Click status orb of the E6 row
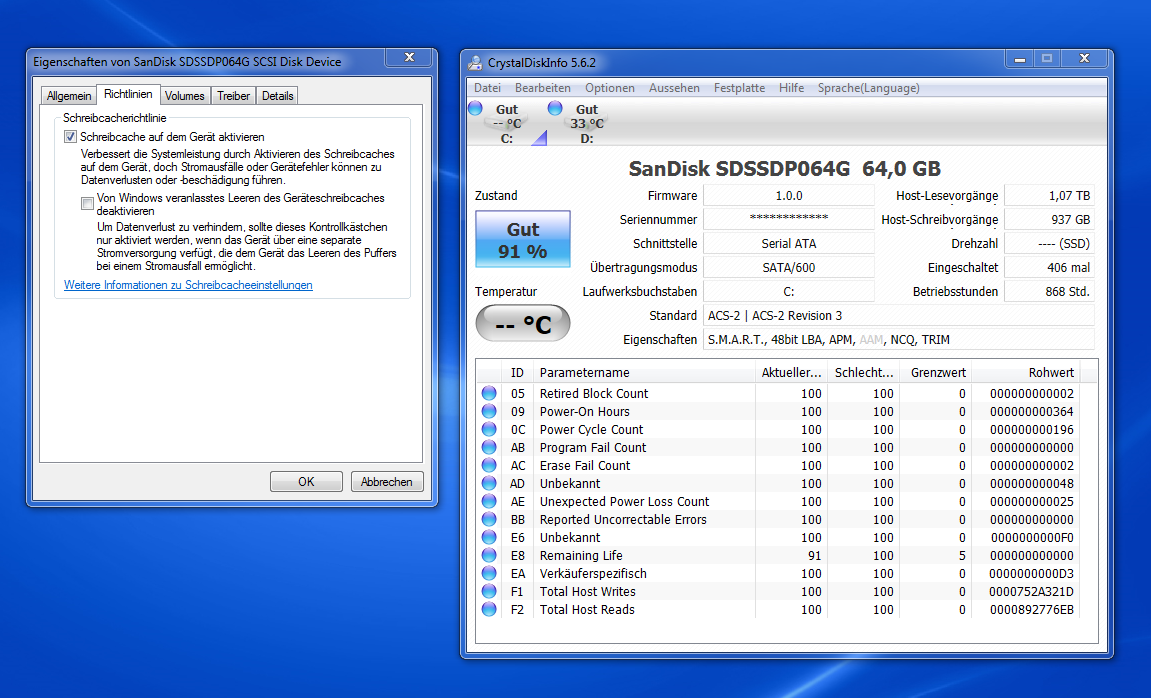 tap(489, 537)
